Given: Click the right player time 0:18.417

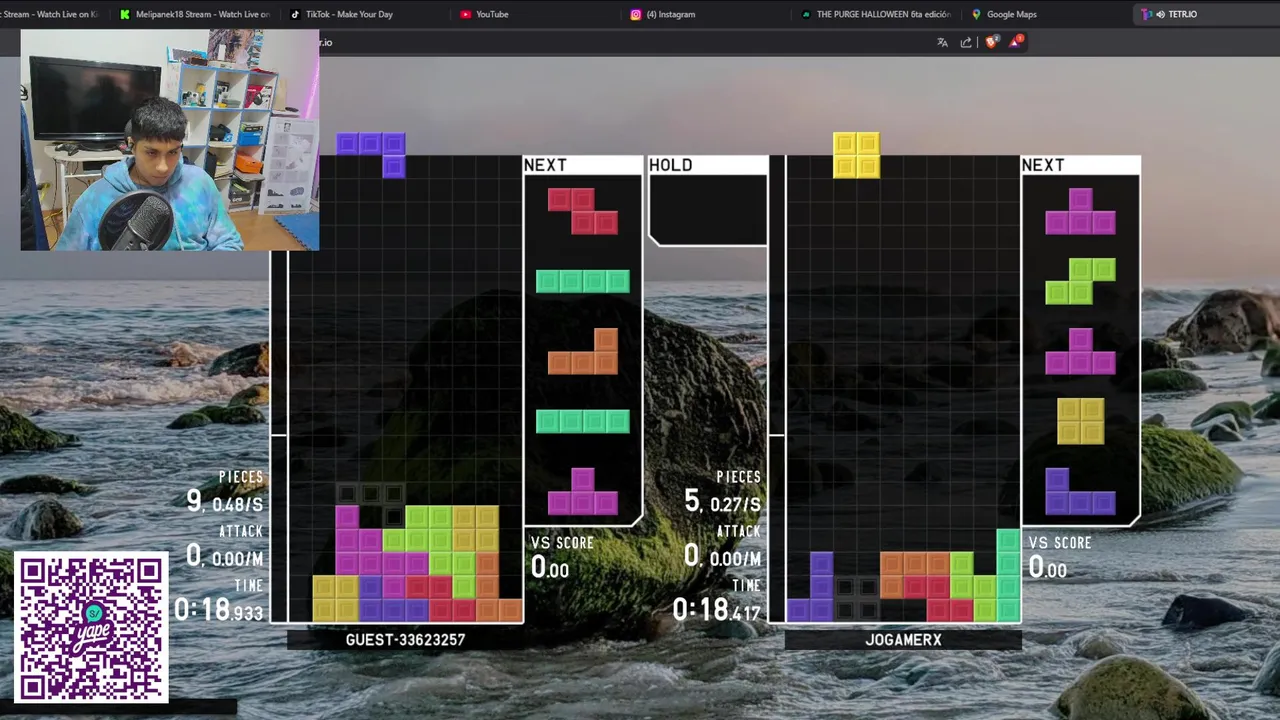Looking at the screenshot, I should 717,609.
